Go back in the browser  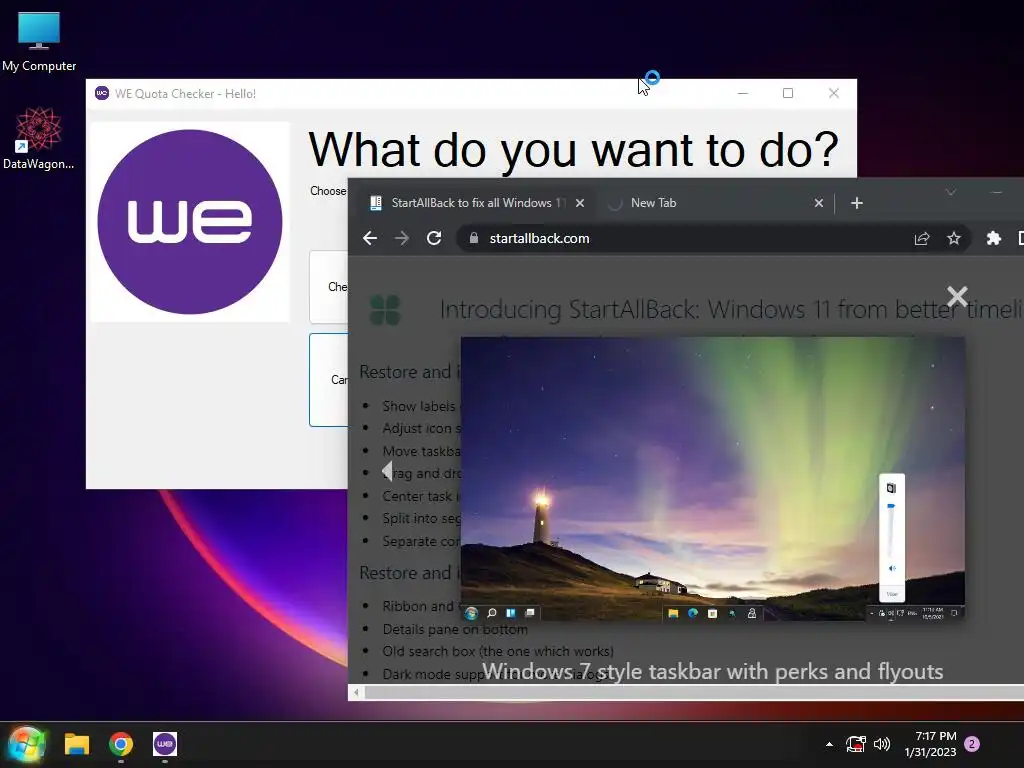point(370,238)
